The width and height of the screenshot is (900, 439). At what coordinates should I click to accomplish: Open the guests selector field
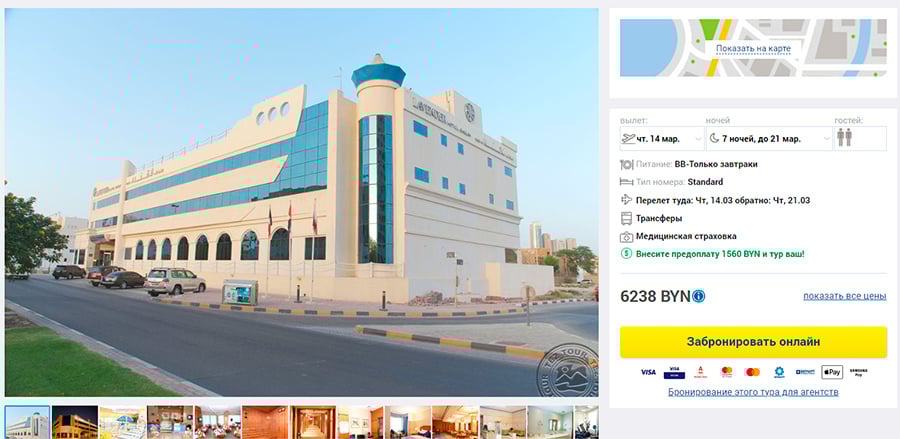[860, 138]
